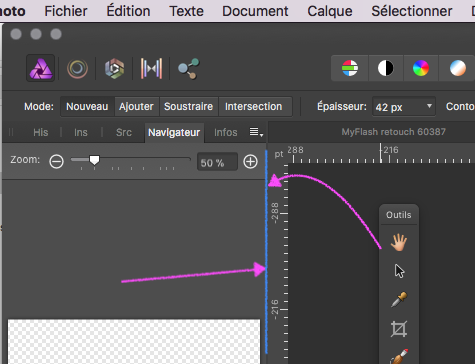Switch to the Liquify persona
The height and width of the screenshot is (364, 475).
tap(77, 69)
